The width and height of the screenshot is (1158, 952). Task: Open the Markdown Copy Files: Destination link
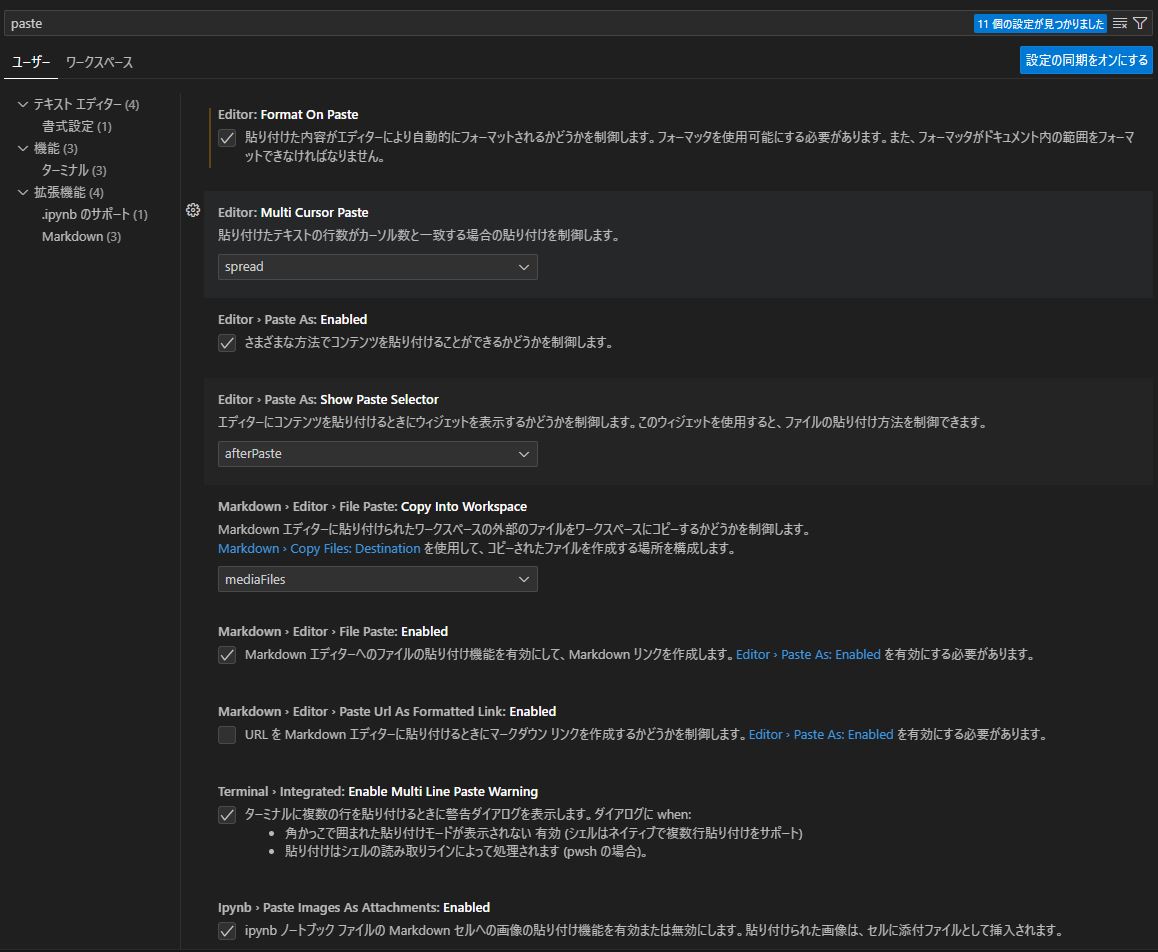point(319,549)
